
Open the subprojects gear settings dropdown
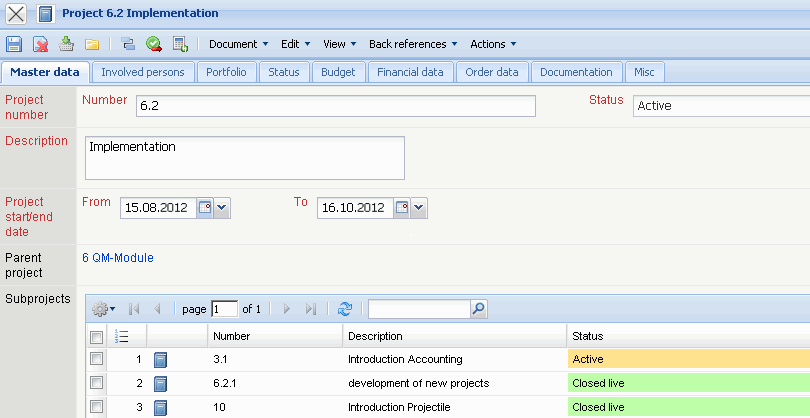click(x=103, y=309)
